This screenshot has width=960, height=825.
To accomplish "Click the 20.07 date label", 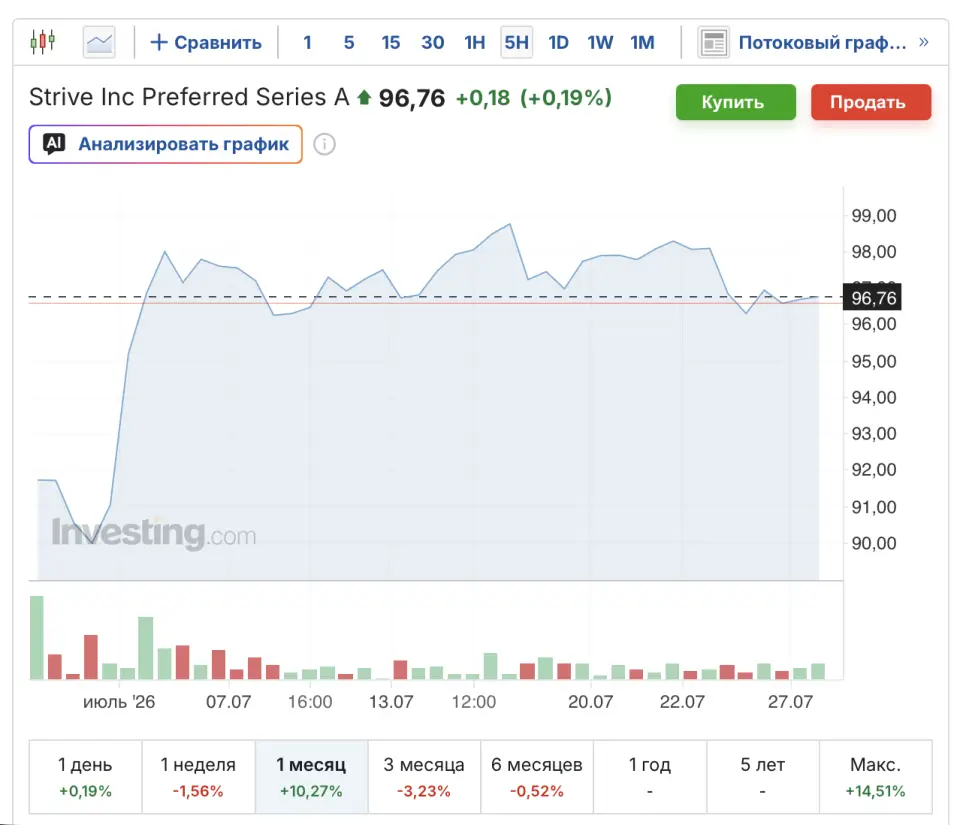I will tap(590, 701).
